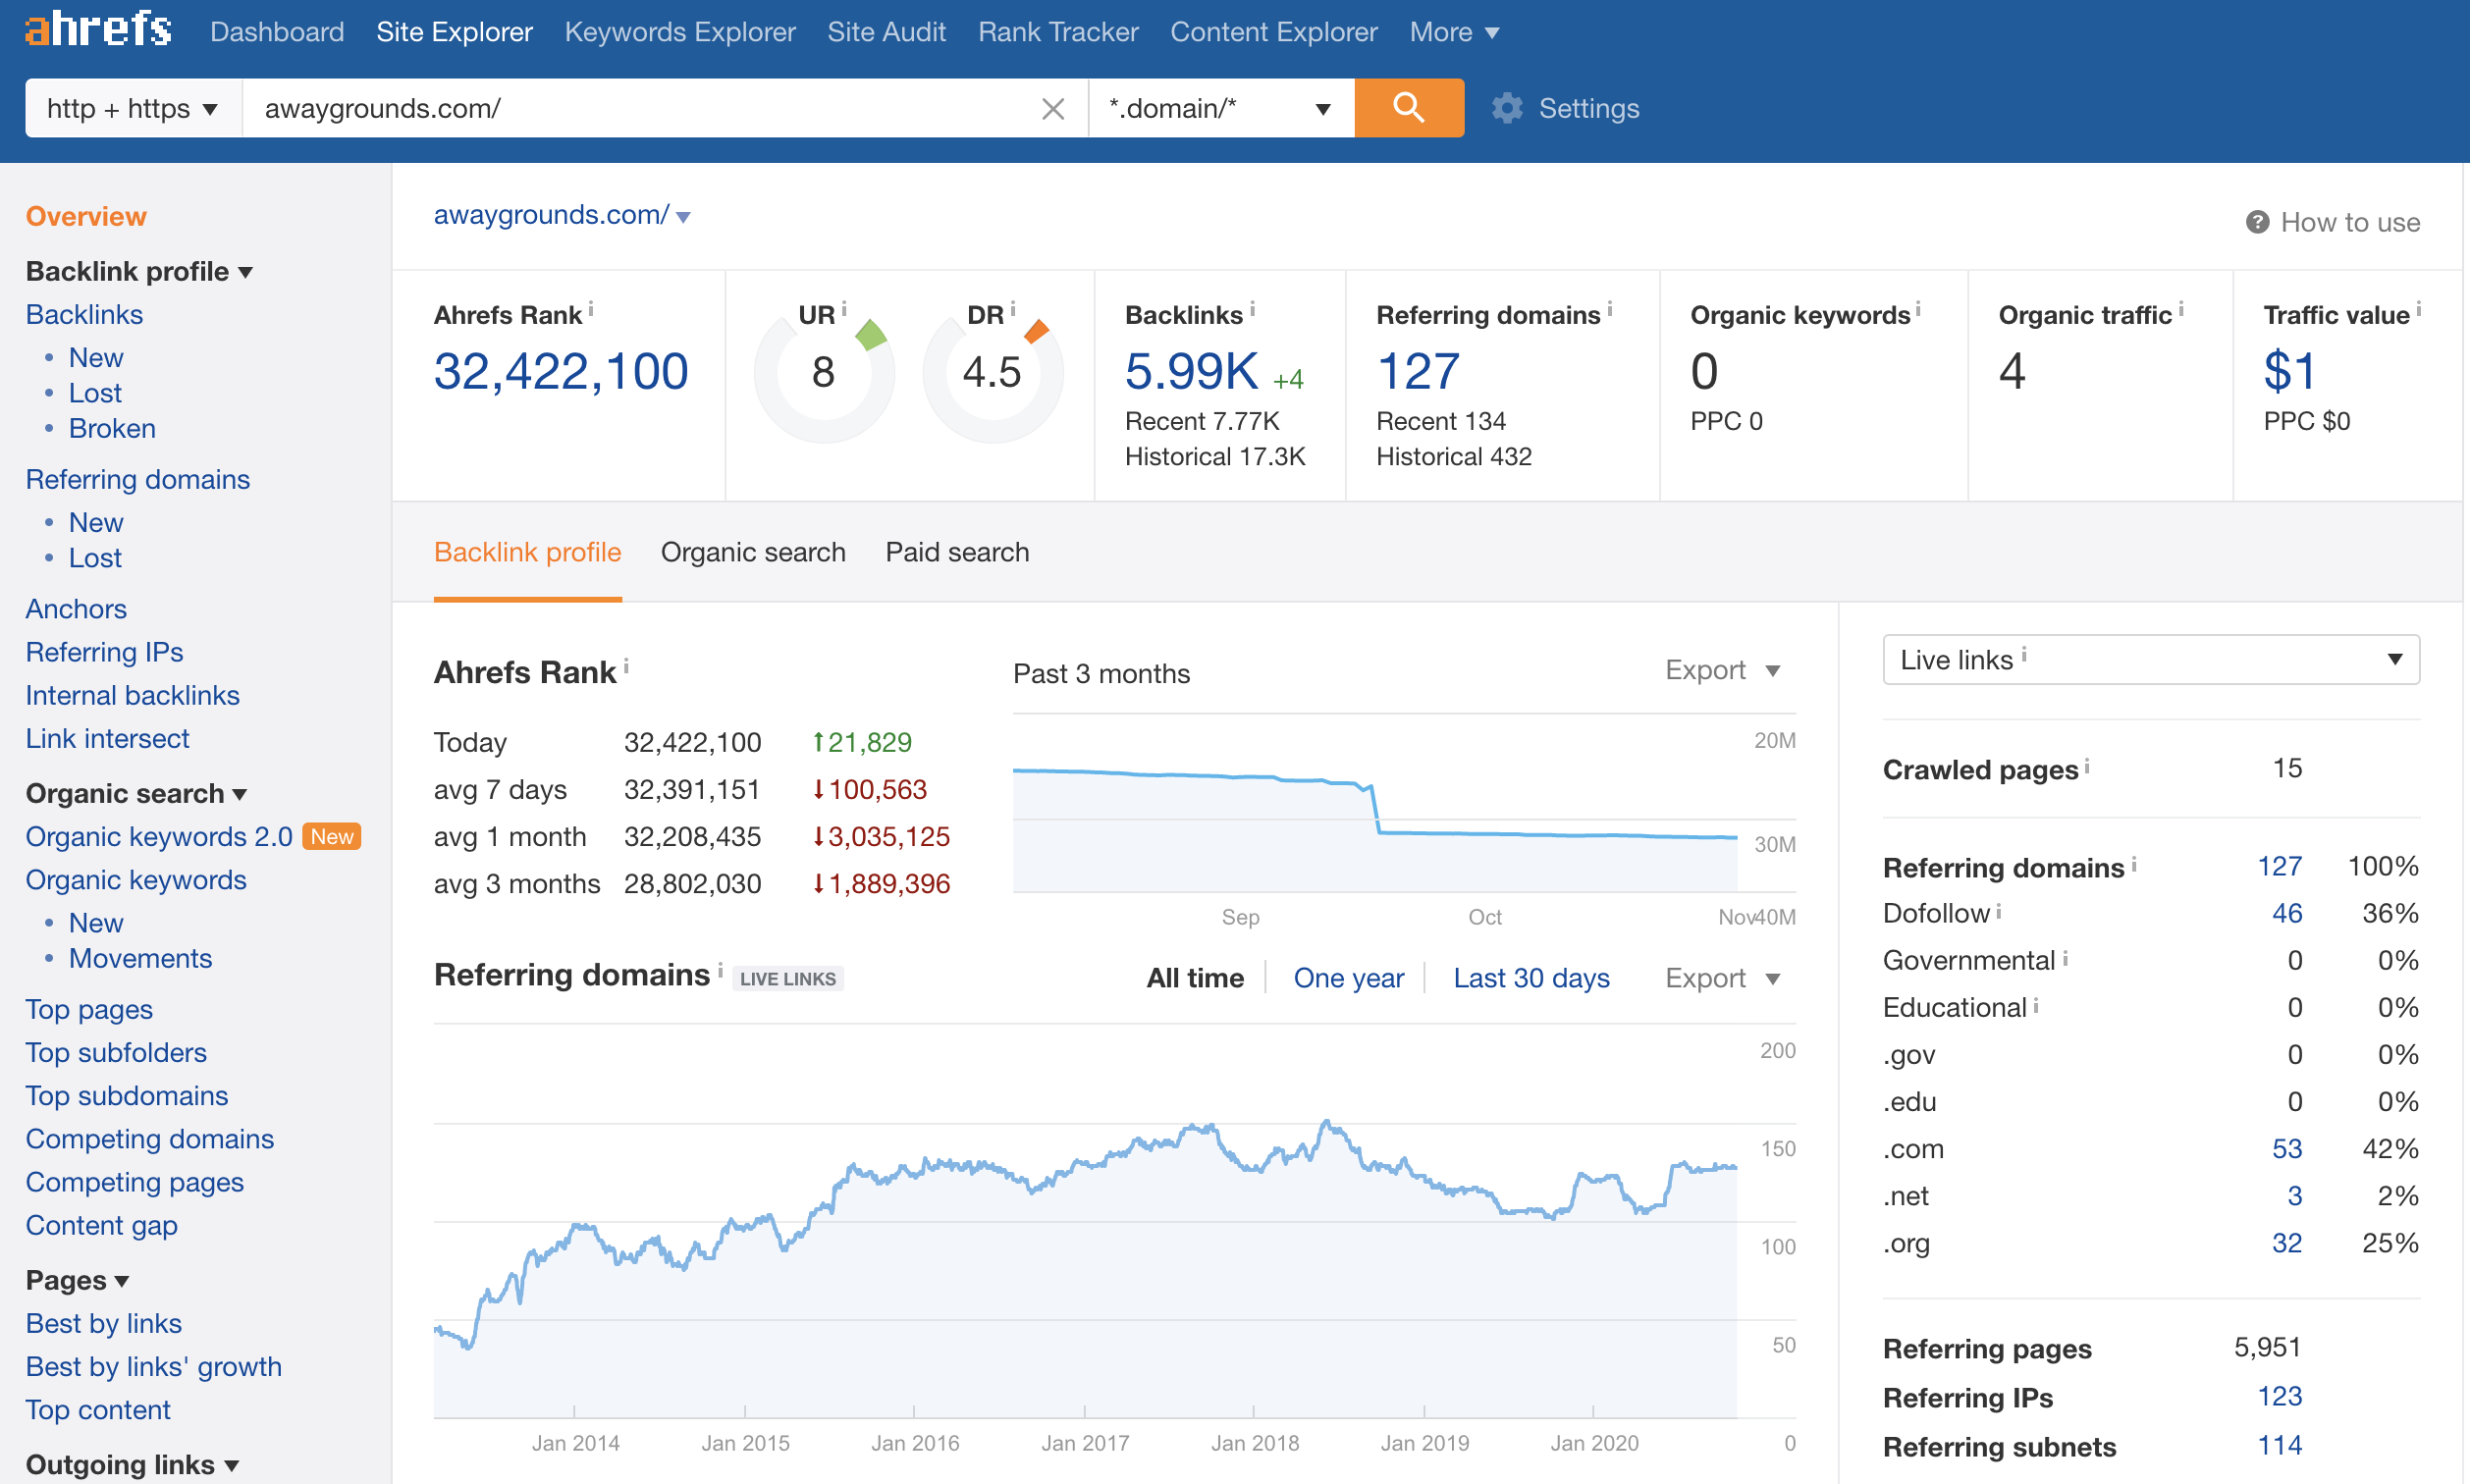Switch to the Paid search tab
Viewport: 2470px width, 1484px height.
[957, 552]
